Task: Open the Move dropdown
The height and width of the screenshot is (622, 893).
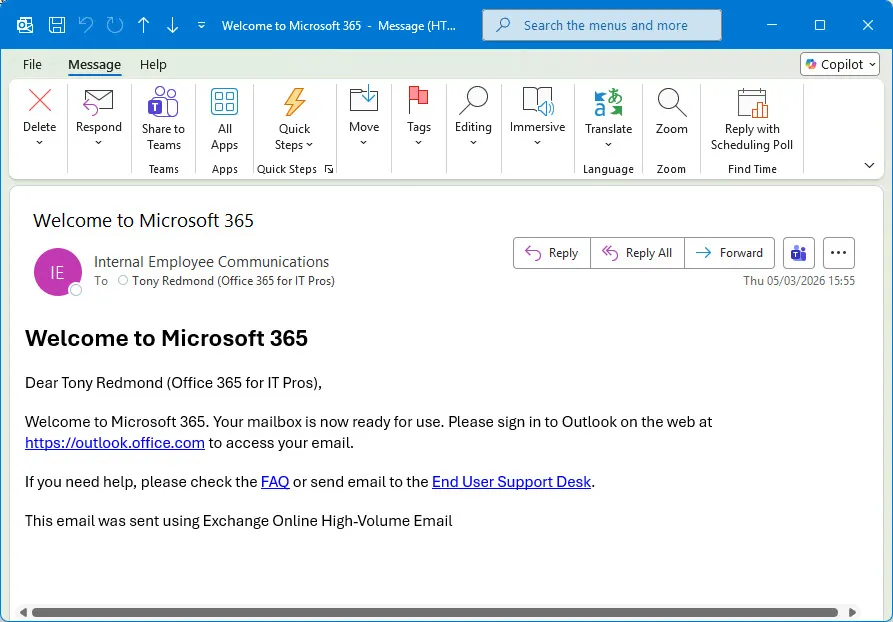Action: 364,142
